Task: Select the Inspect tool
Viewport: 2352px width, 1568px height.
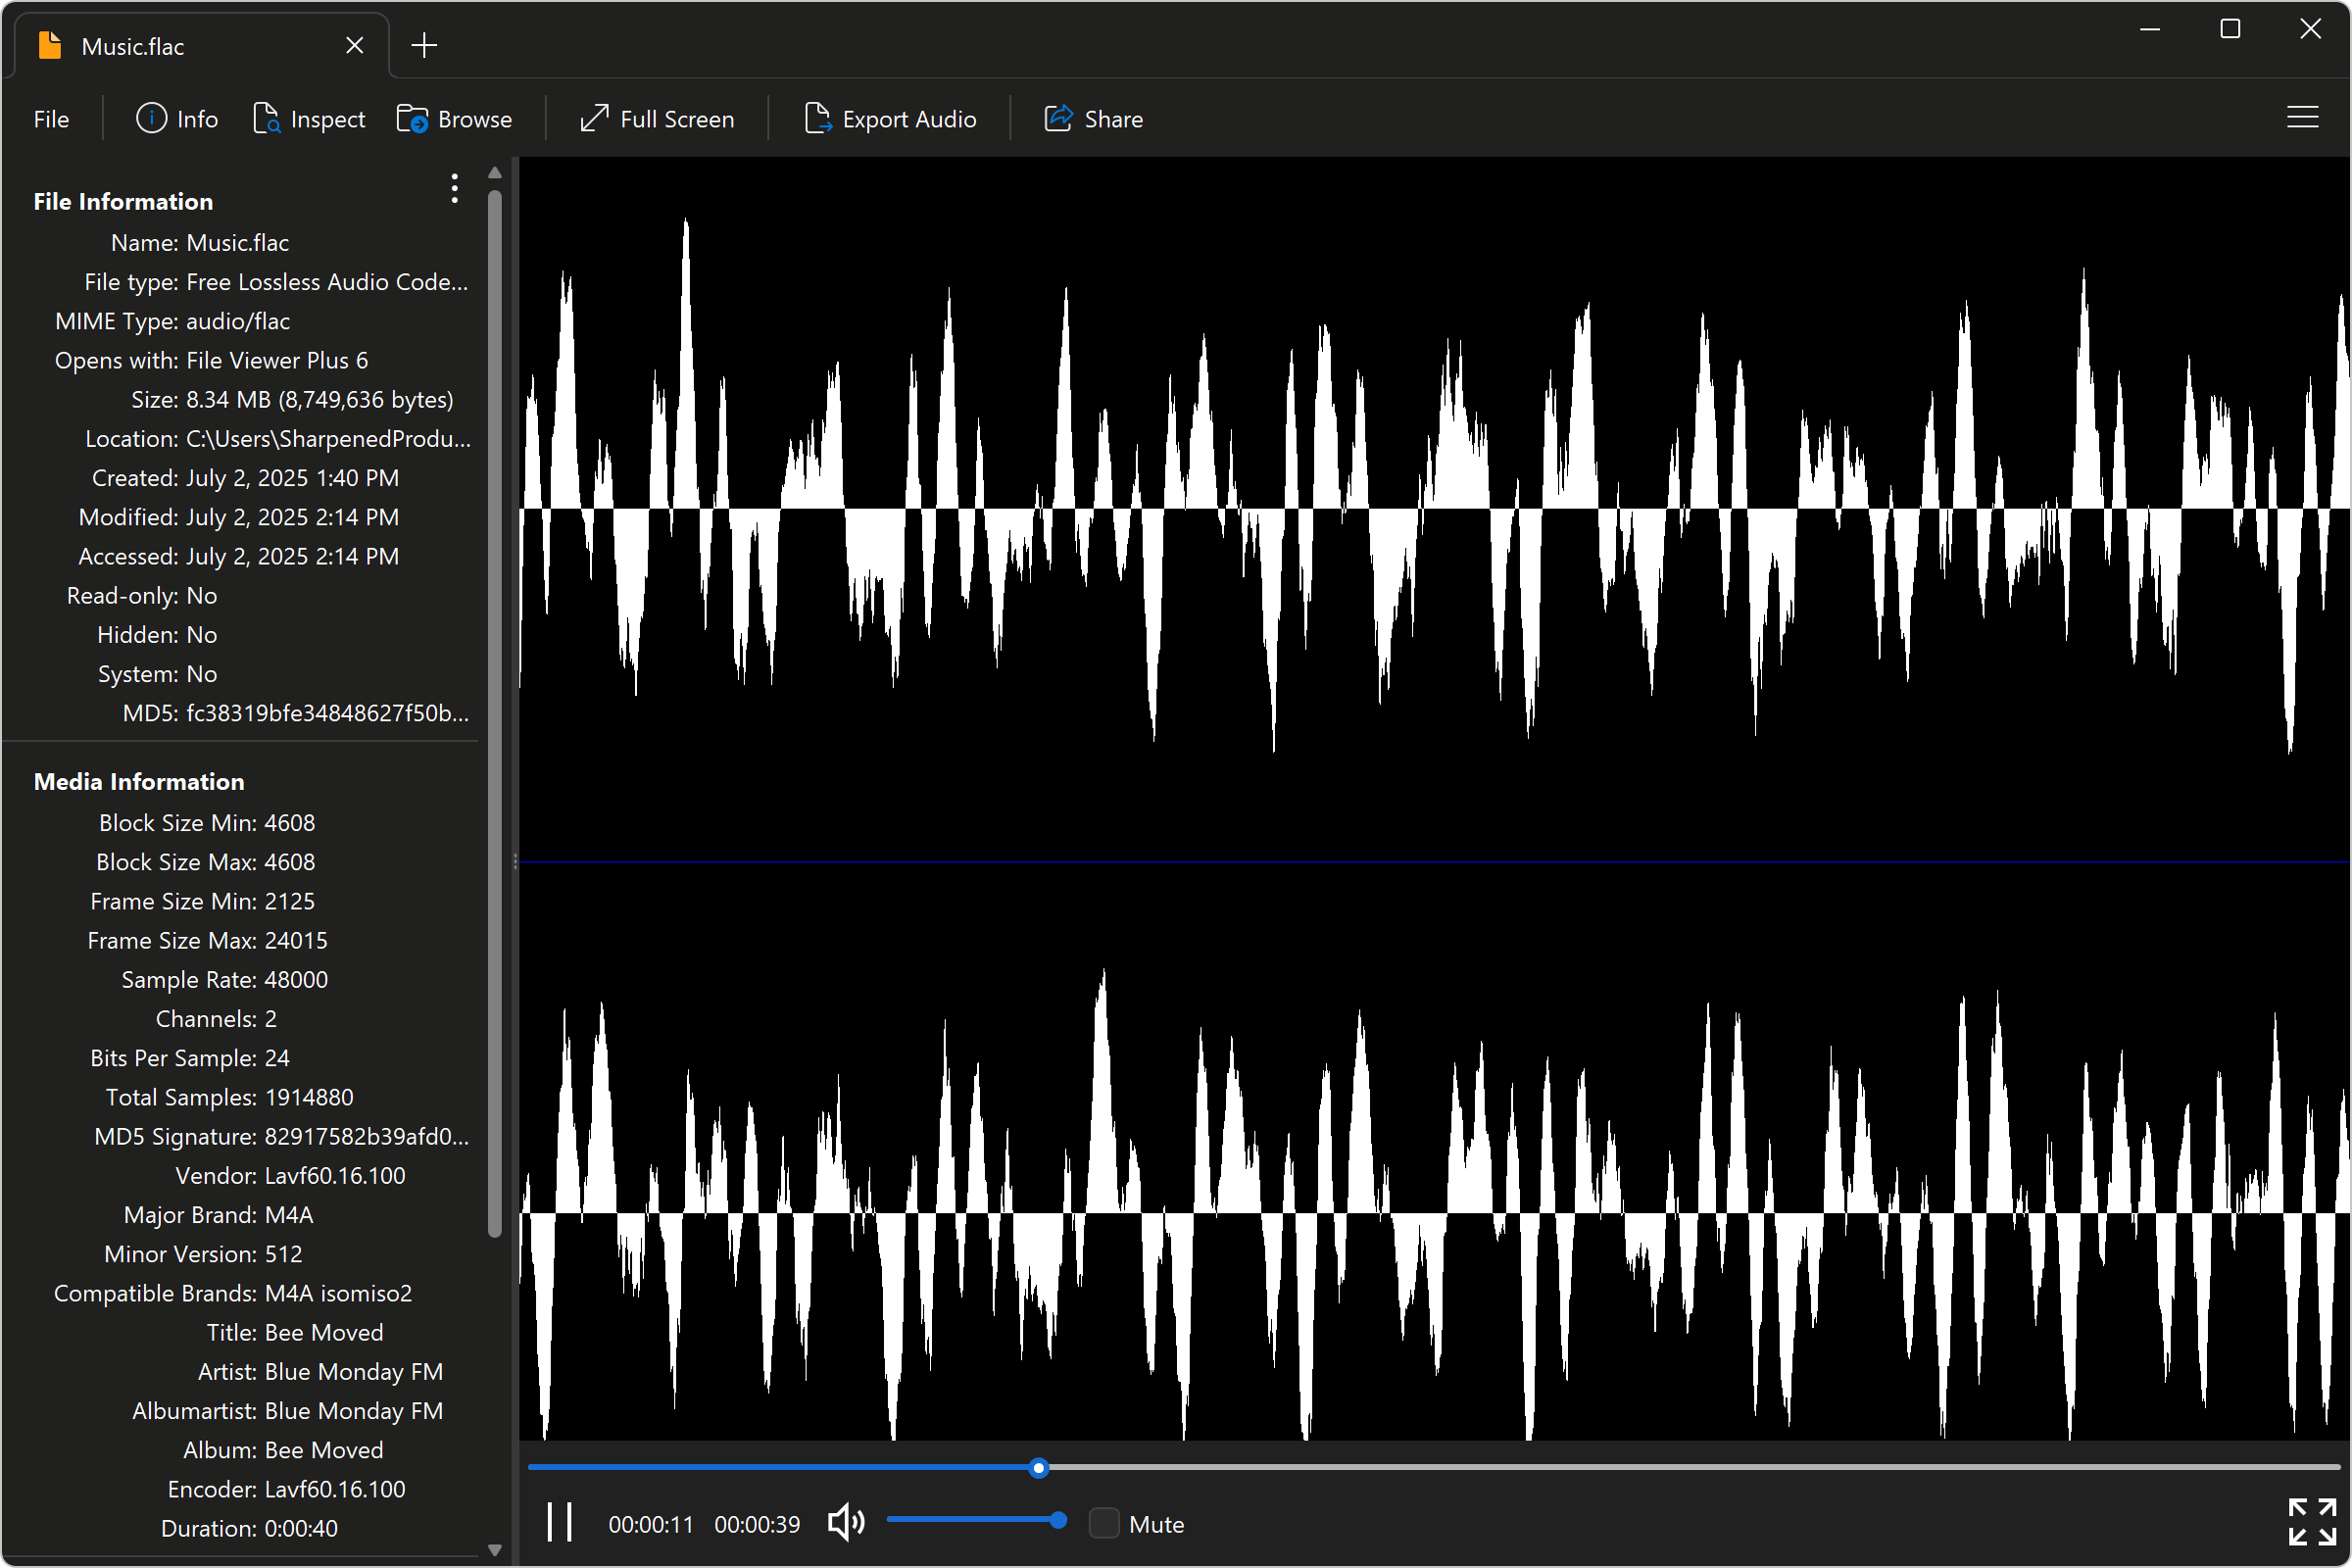Action: tap(310, 118)
